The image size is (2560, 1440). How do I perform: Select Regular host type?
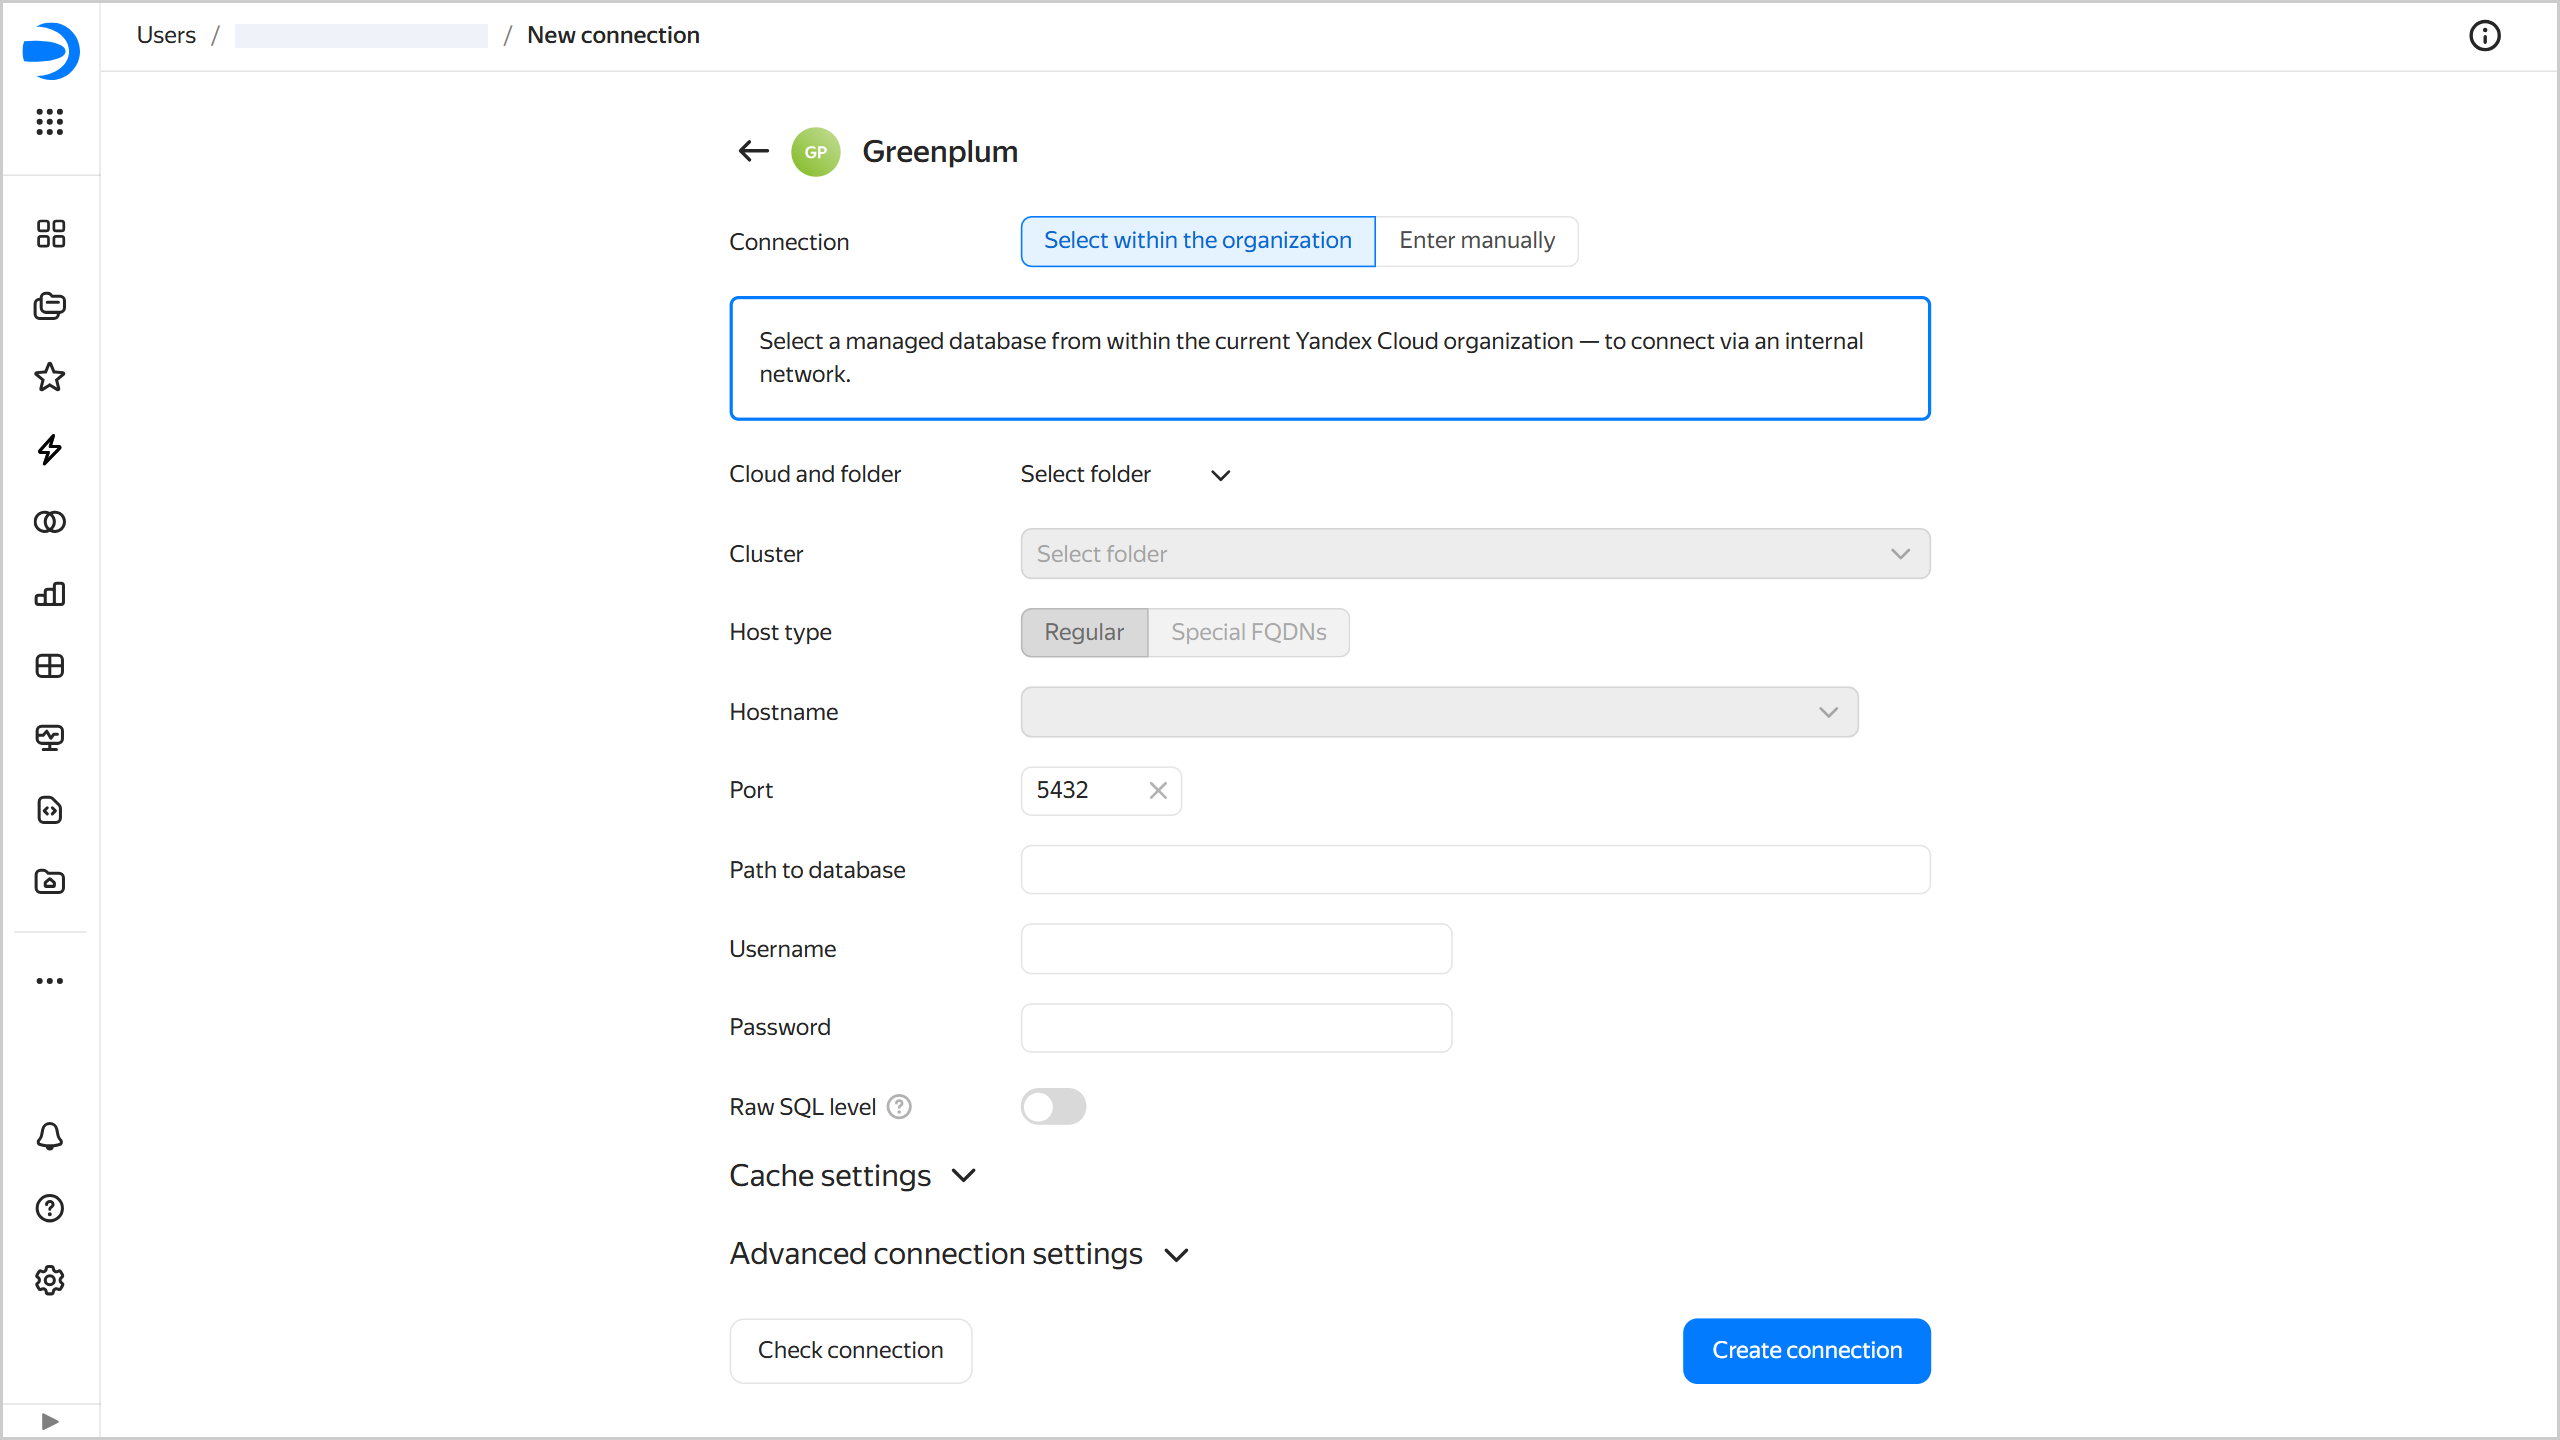1084,633
